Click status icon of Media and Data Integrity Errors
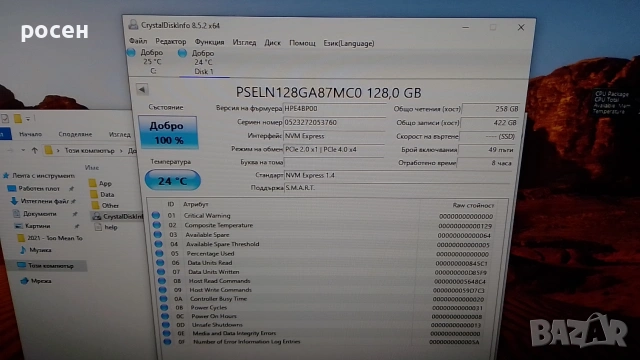Image resolution: width=640 pixels, height=360 pixels. point(167,333)
